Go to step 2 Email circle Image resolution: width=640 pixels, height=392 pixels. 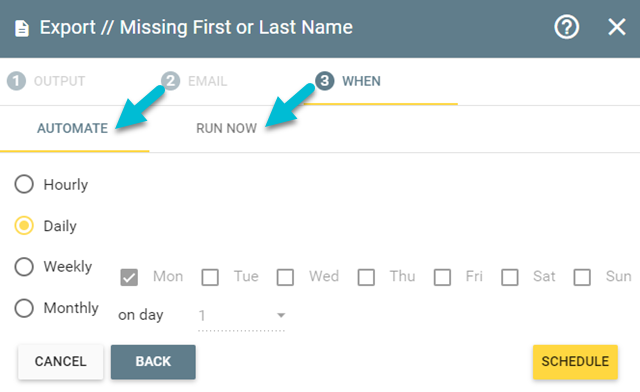[x=171, y=81]
